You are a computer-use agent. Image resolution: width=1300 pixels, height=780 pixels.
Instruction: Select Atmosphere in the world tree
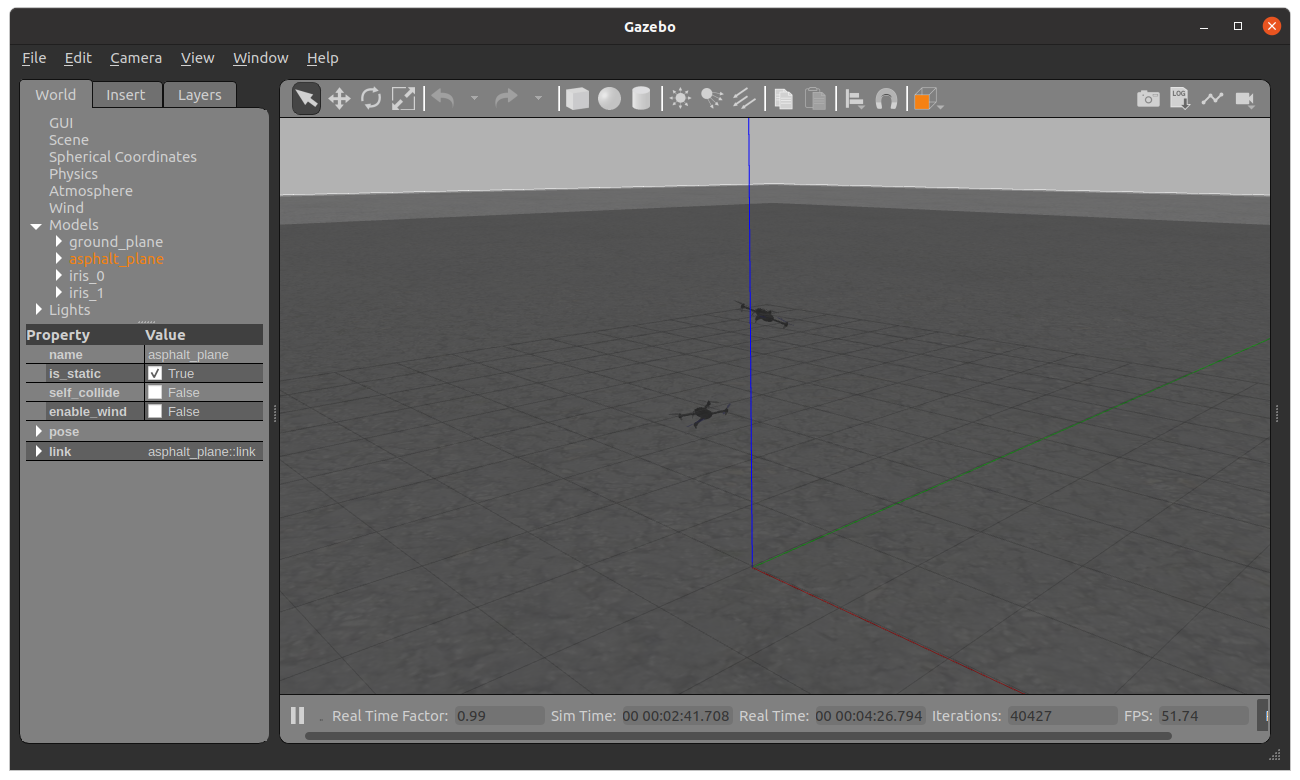tap(91, 191)
